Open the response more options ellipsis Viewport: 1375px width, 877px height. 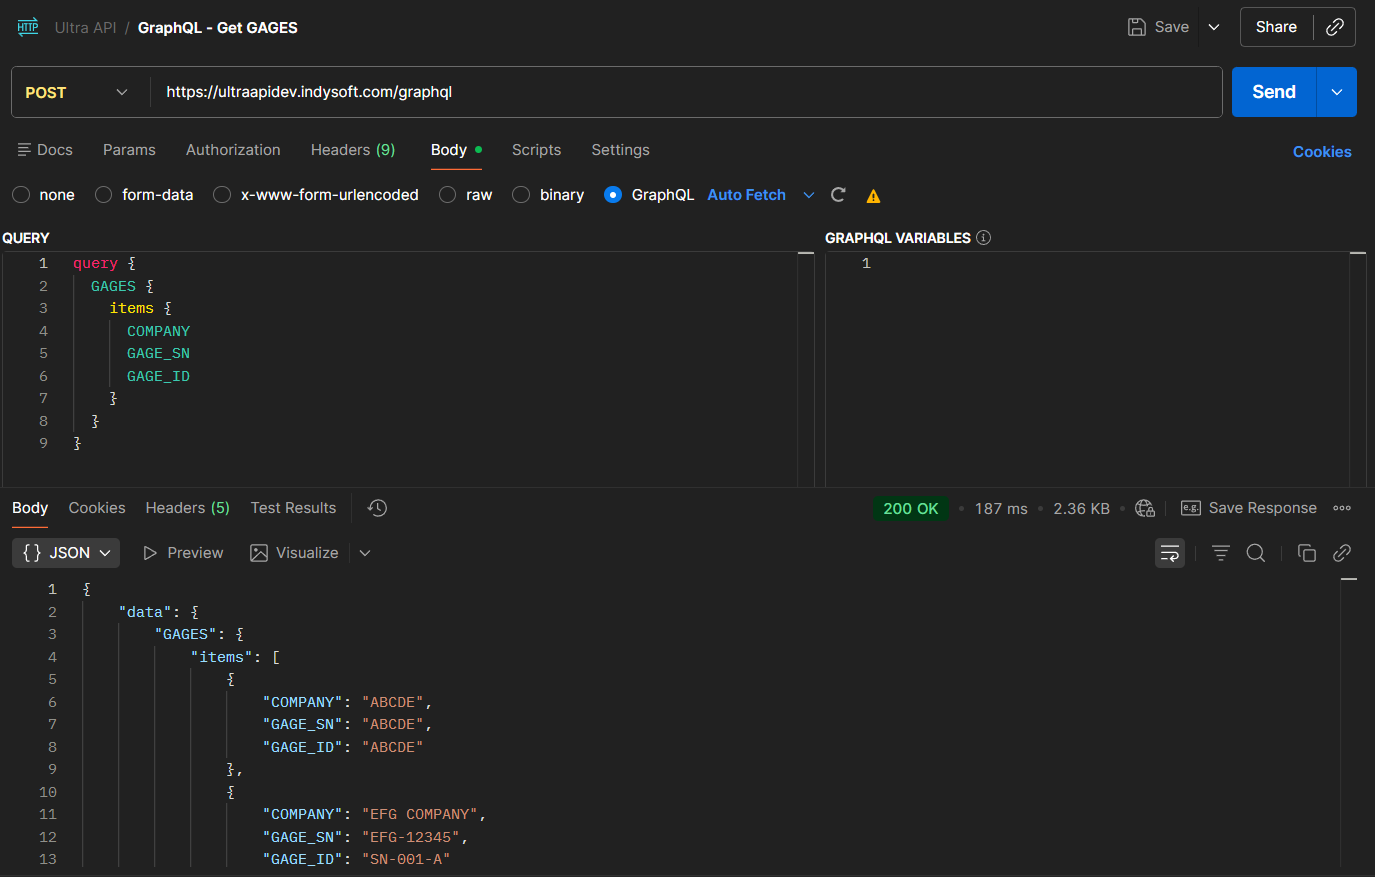point(1342,508)
